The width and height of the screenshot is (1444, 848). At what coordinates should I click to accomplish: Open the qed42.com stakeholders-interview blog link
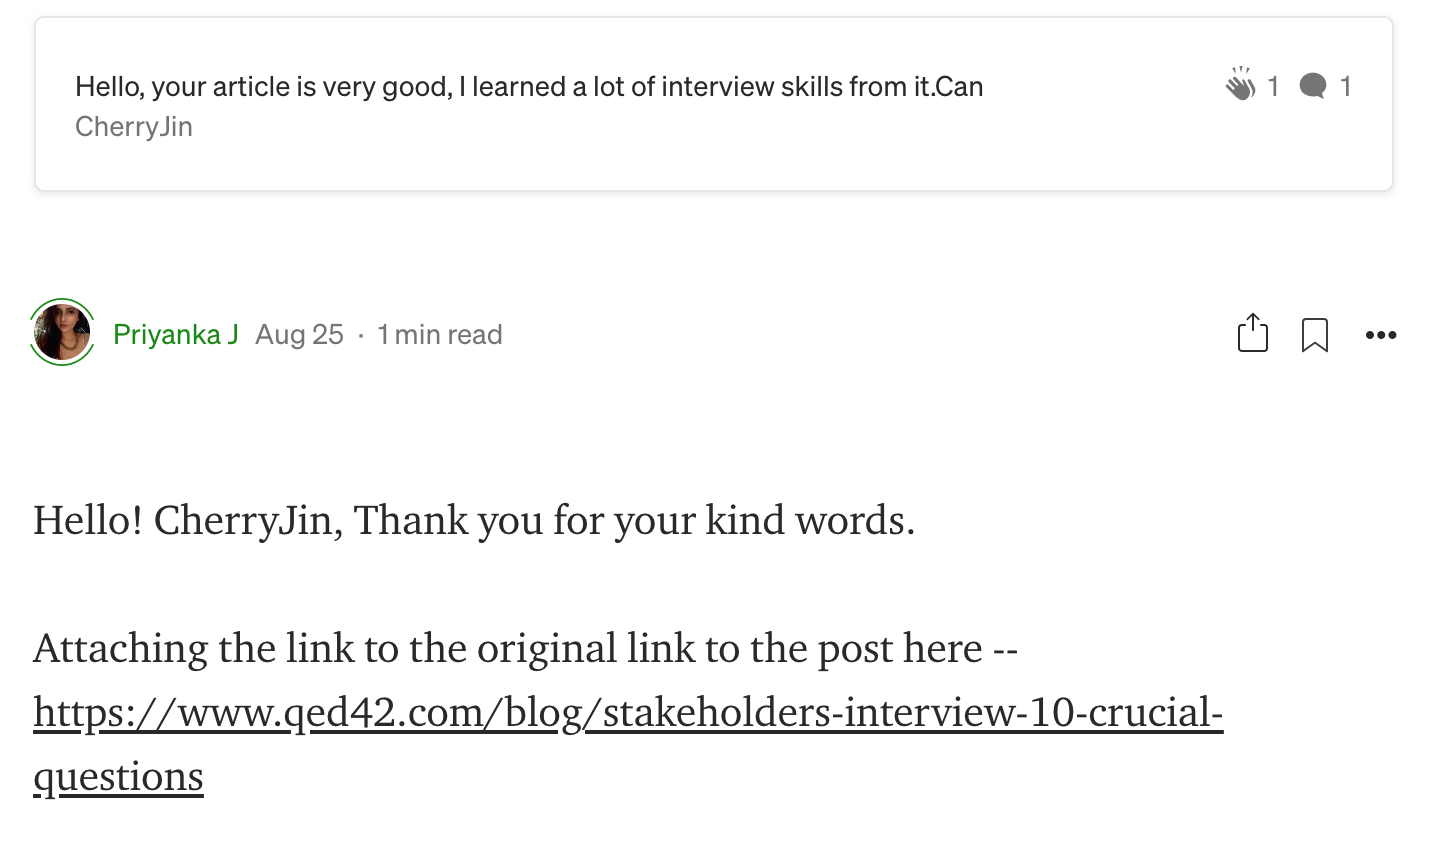(627, 713)
